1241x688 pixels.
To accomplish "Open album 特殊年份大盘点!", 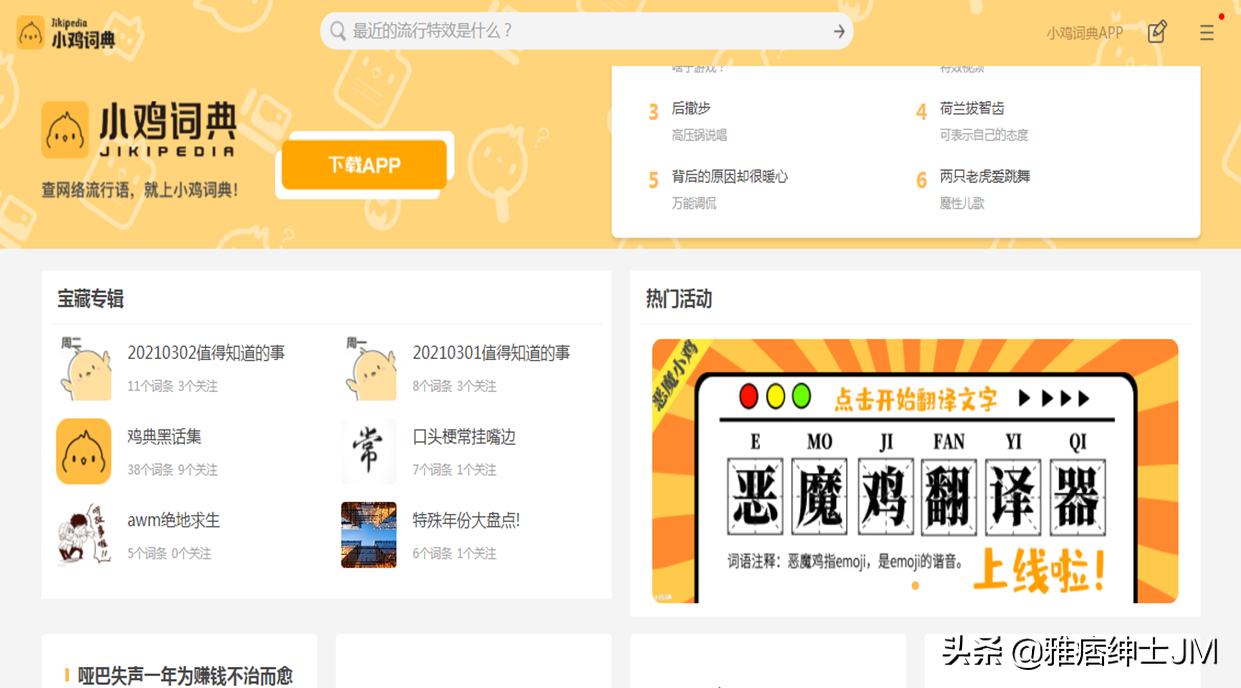I will pos(466,520).
